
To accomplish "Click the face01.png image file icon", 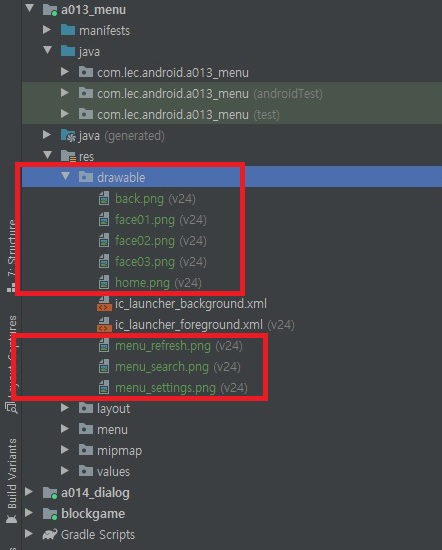I will (104, 219).
